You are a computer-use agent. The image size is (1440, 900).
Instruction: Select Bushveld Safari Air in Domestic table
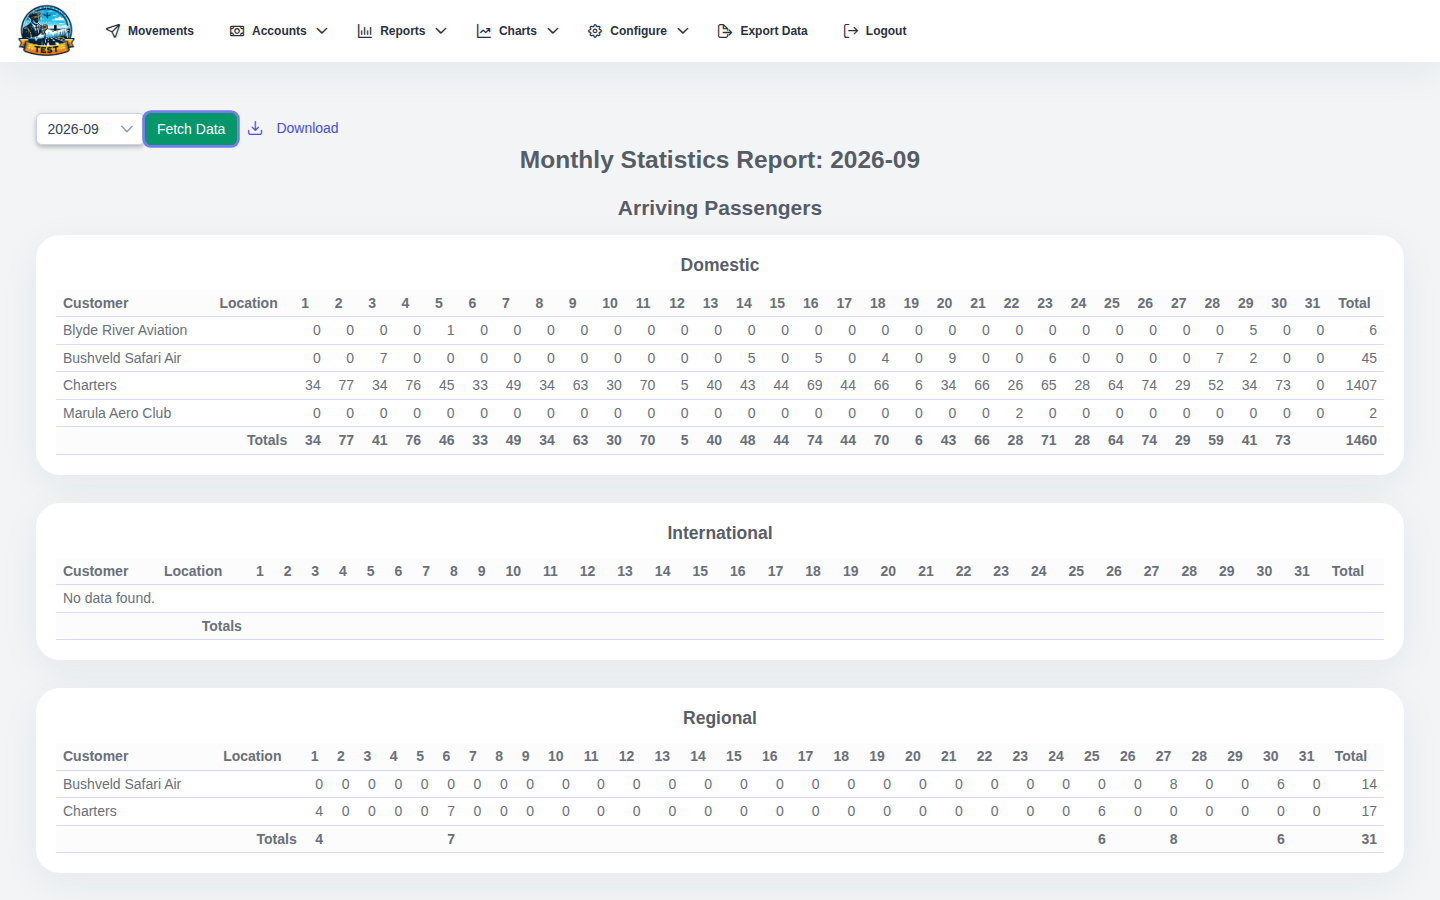[x=122, y=358]
